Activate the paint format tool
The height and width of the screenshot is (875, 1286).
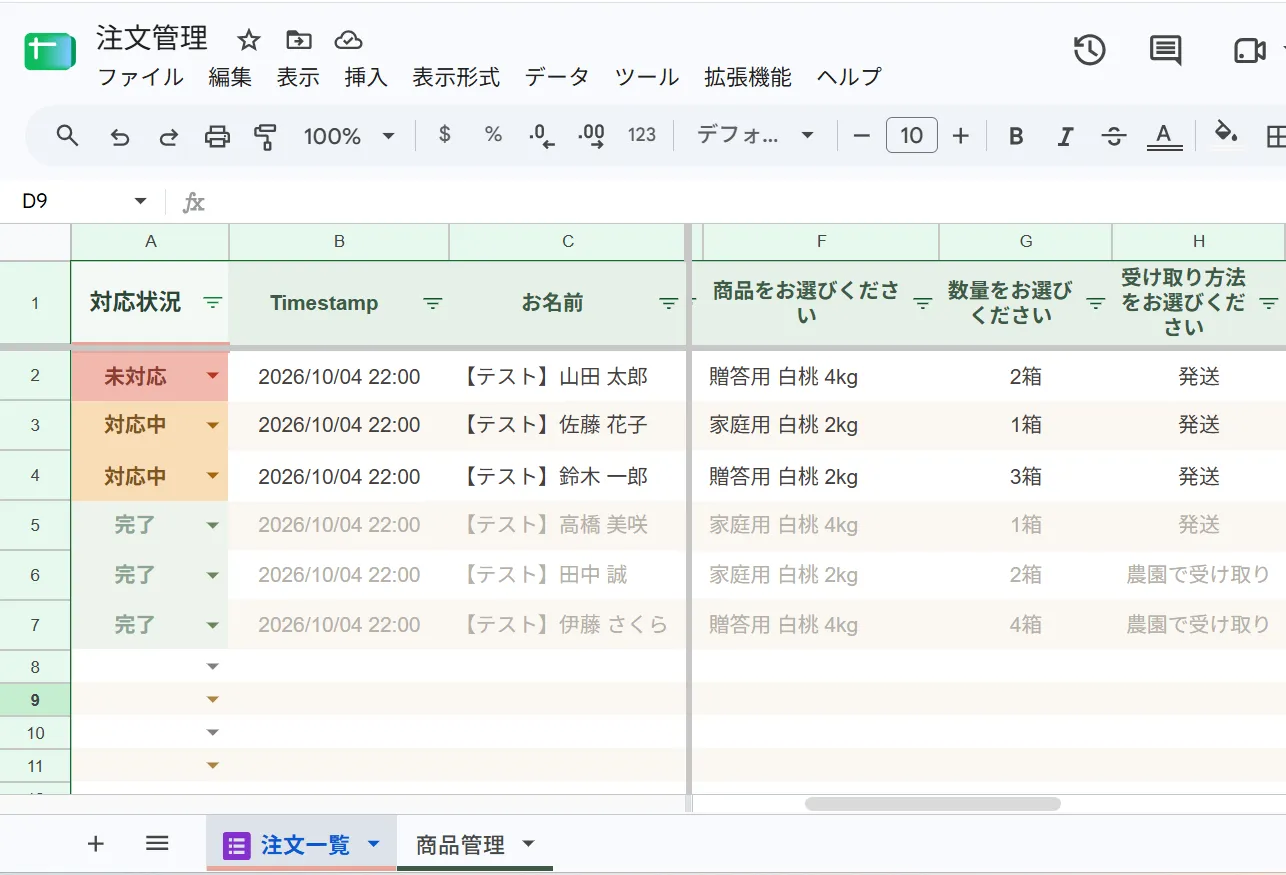click(265, 137)
